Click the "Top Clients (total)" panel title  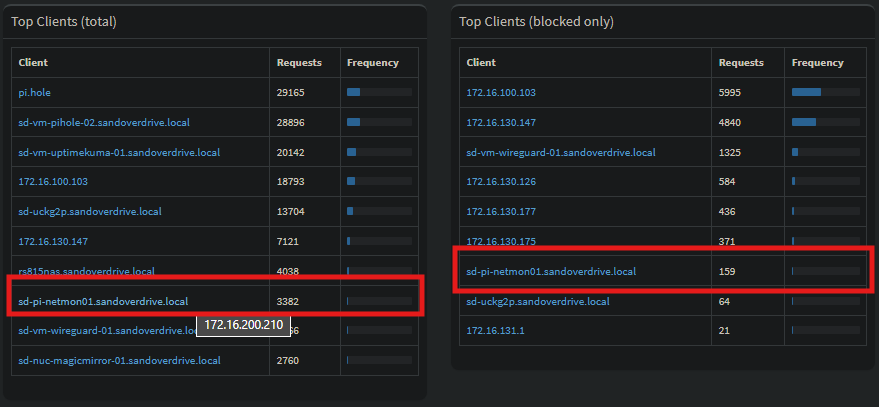click(64, 22)
